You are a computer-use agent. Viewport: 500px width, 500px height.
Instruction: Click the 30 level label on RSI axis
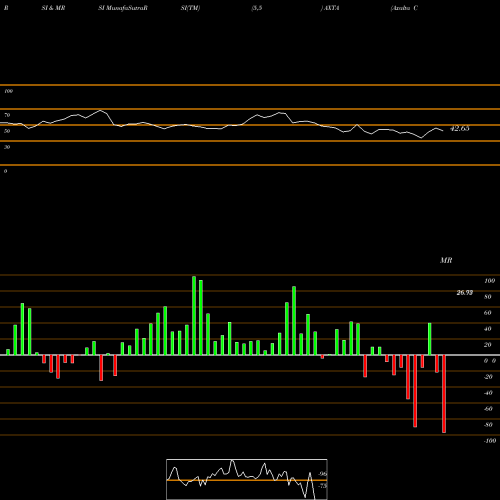(7, 147)
